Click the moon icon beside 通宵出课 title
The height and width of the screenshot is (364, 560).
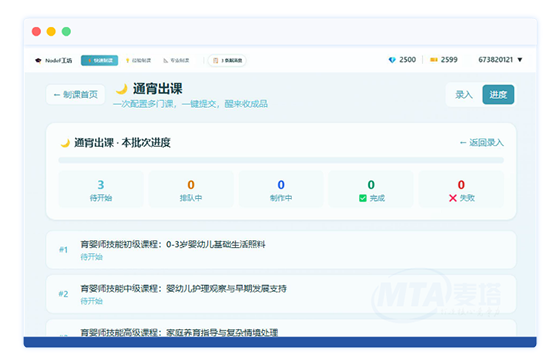pos(122,89)
